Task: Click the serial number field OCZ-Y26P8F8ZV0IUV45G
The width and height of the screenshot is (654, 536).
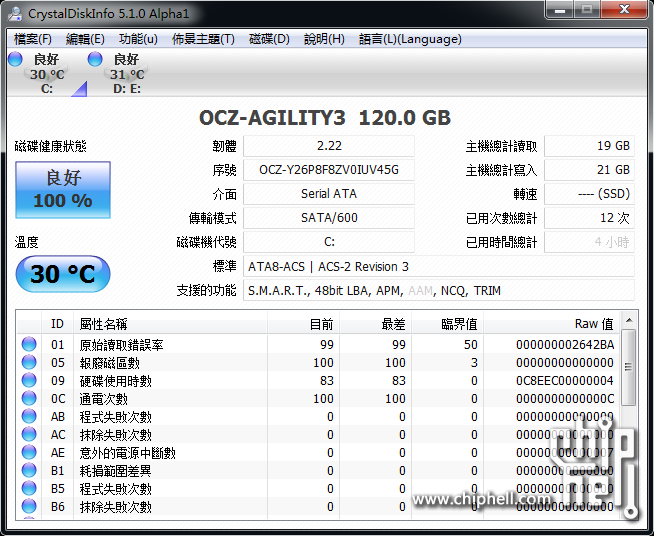Action: coord(329,170)
